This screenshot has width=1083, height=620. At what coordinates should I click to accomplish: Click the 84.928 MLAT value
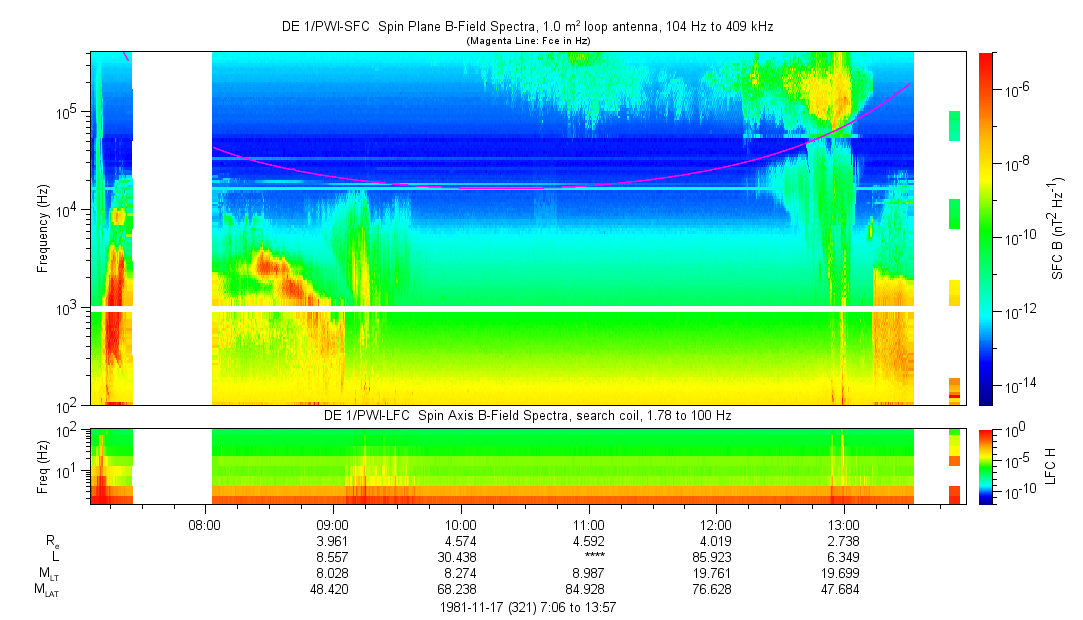click(588, 590)
